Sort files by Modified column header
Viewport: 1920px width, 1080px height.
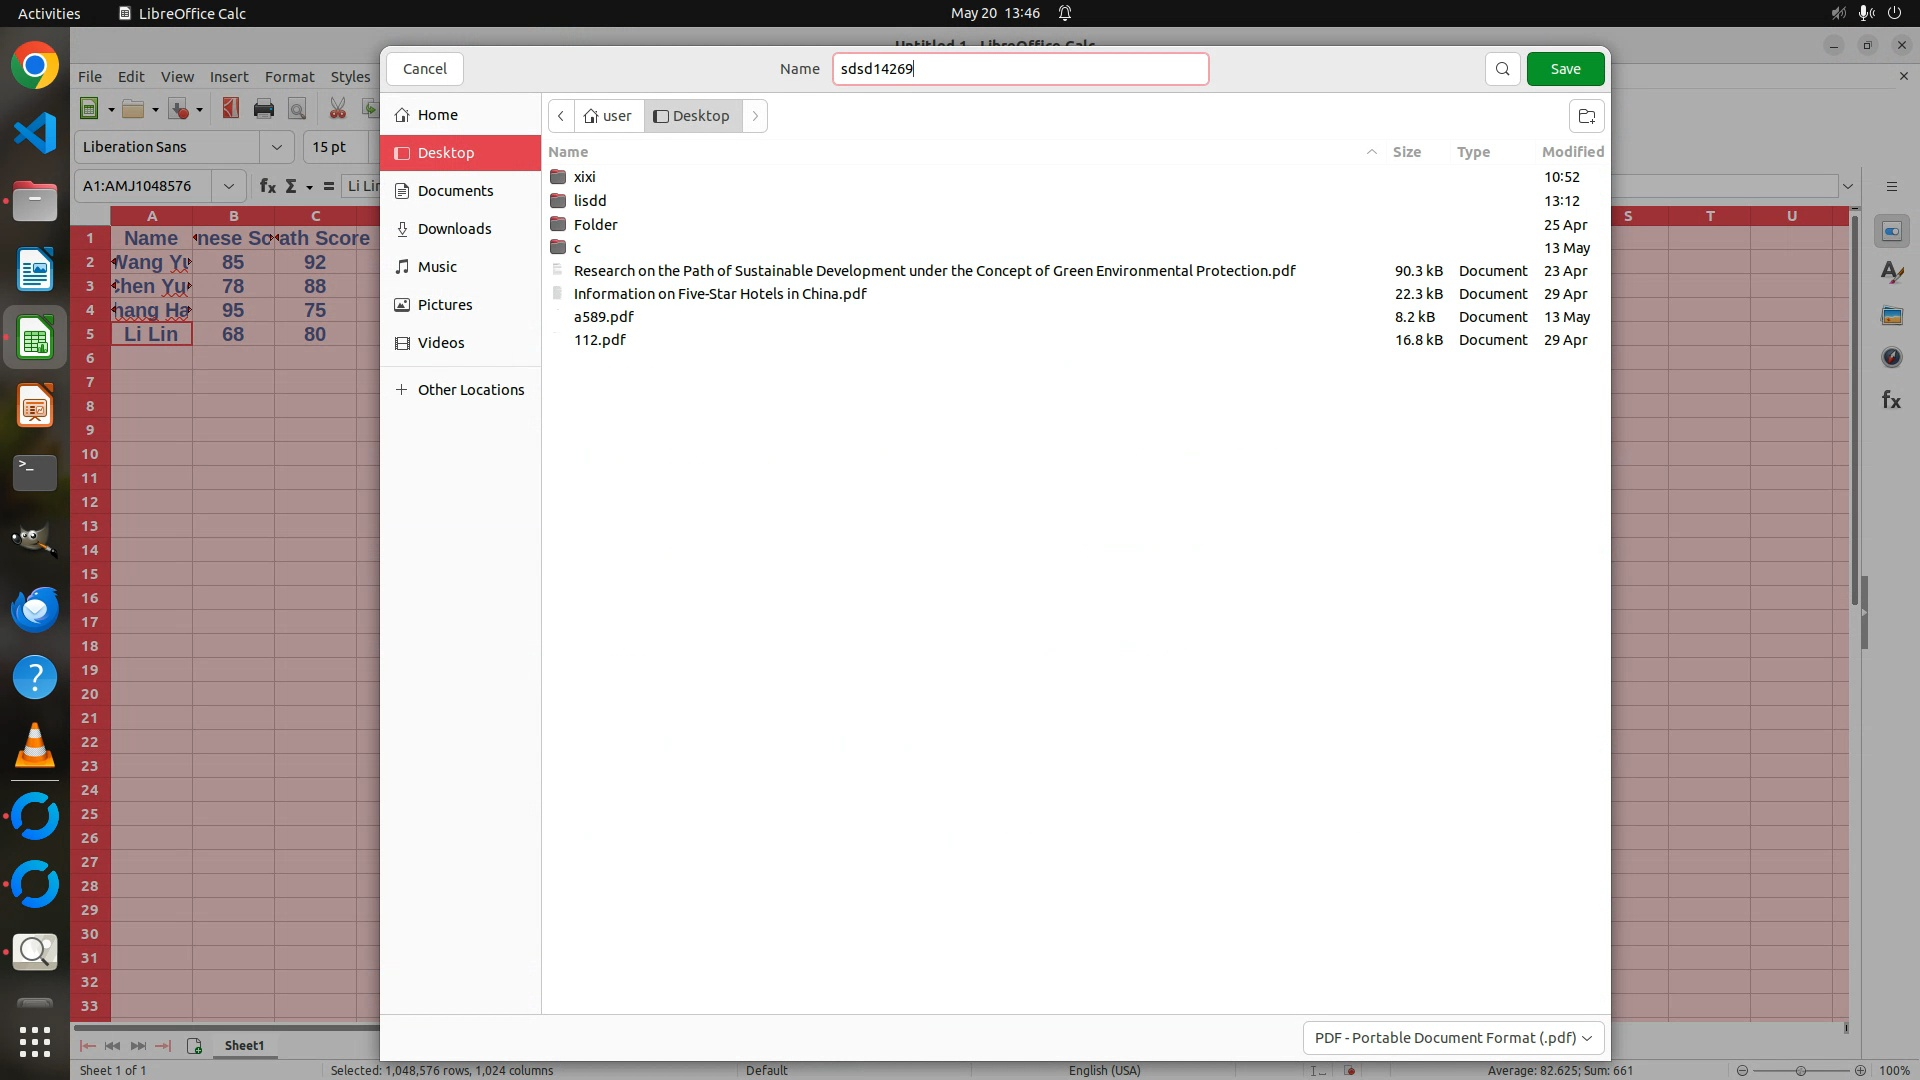pyautogui.click(x=1572, y=152)
